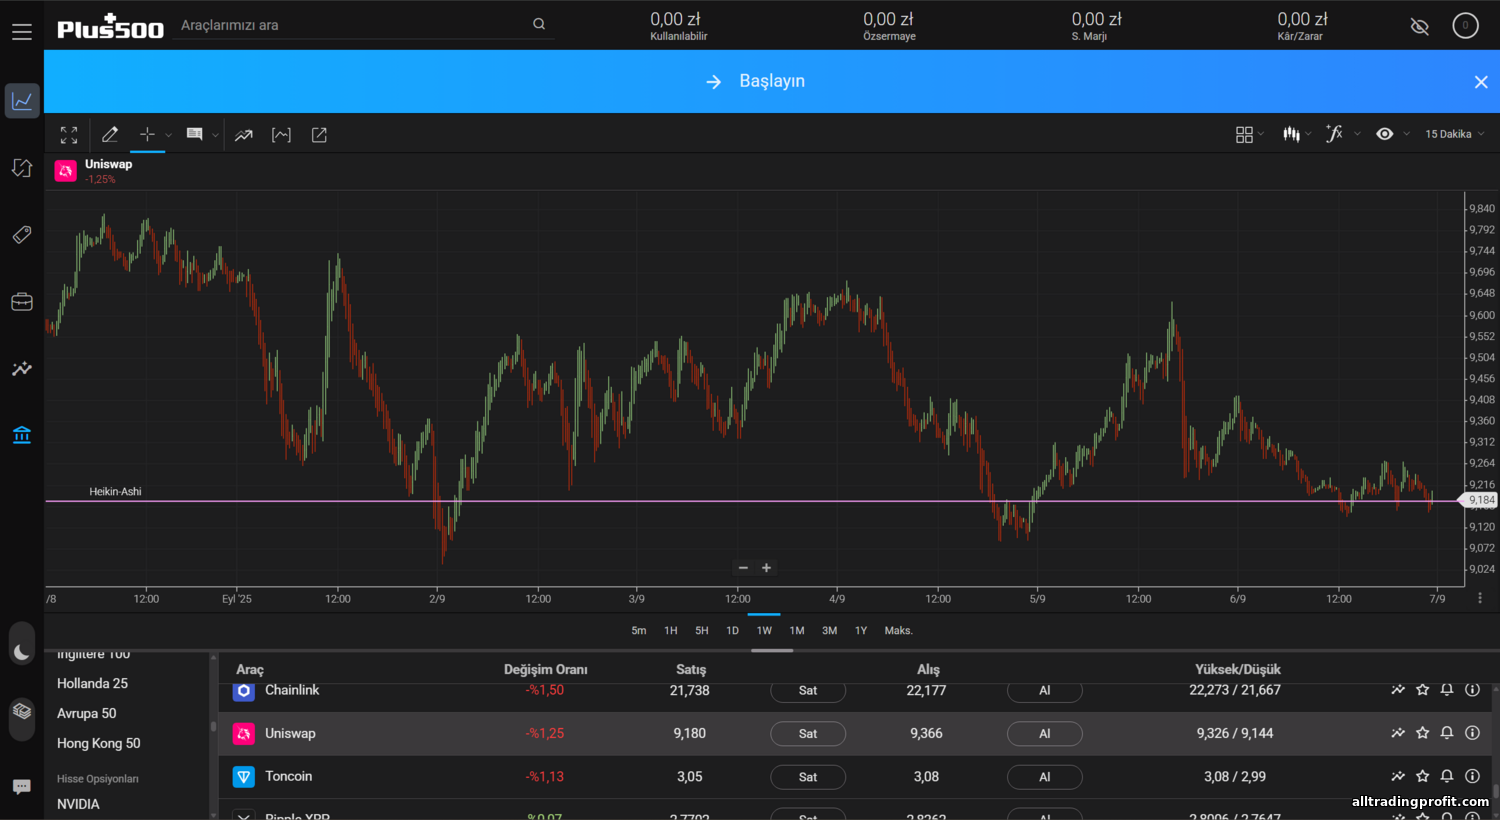Click the portfolio briefcase sidebar icon
Screen dimensions: 1500x820
[22, 302]
